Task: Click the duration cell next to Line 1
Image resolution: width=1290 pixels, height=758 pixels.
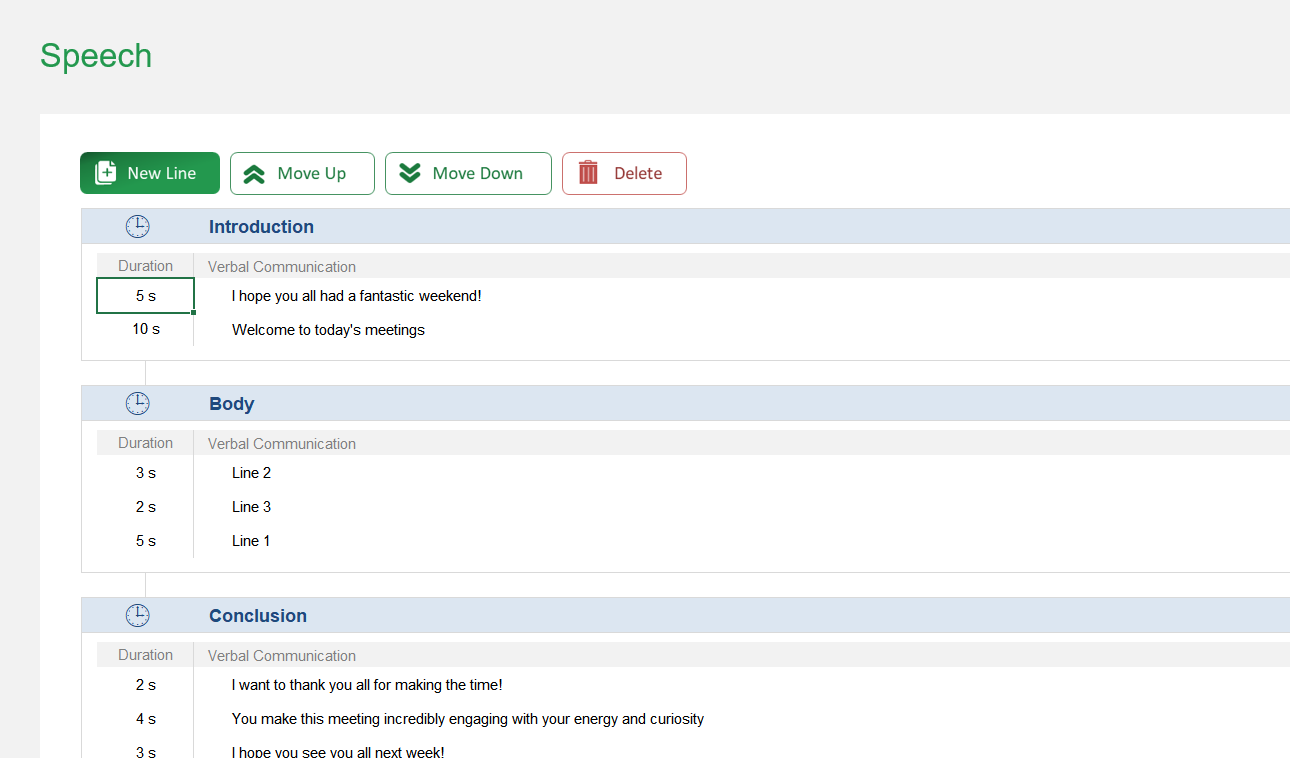Action: click(146, 541)
